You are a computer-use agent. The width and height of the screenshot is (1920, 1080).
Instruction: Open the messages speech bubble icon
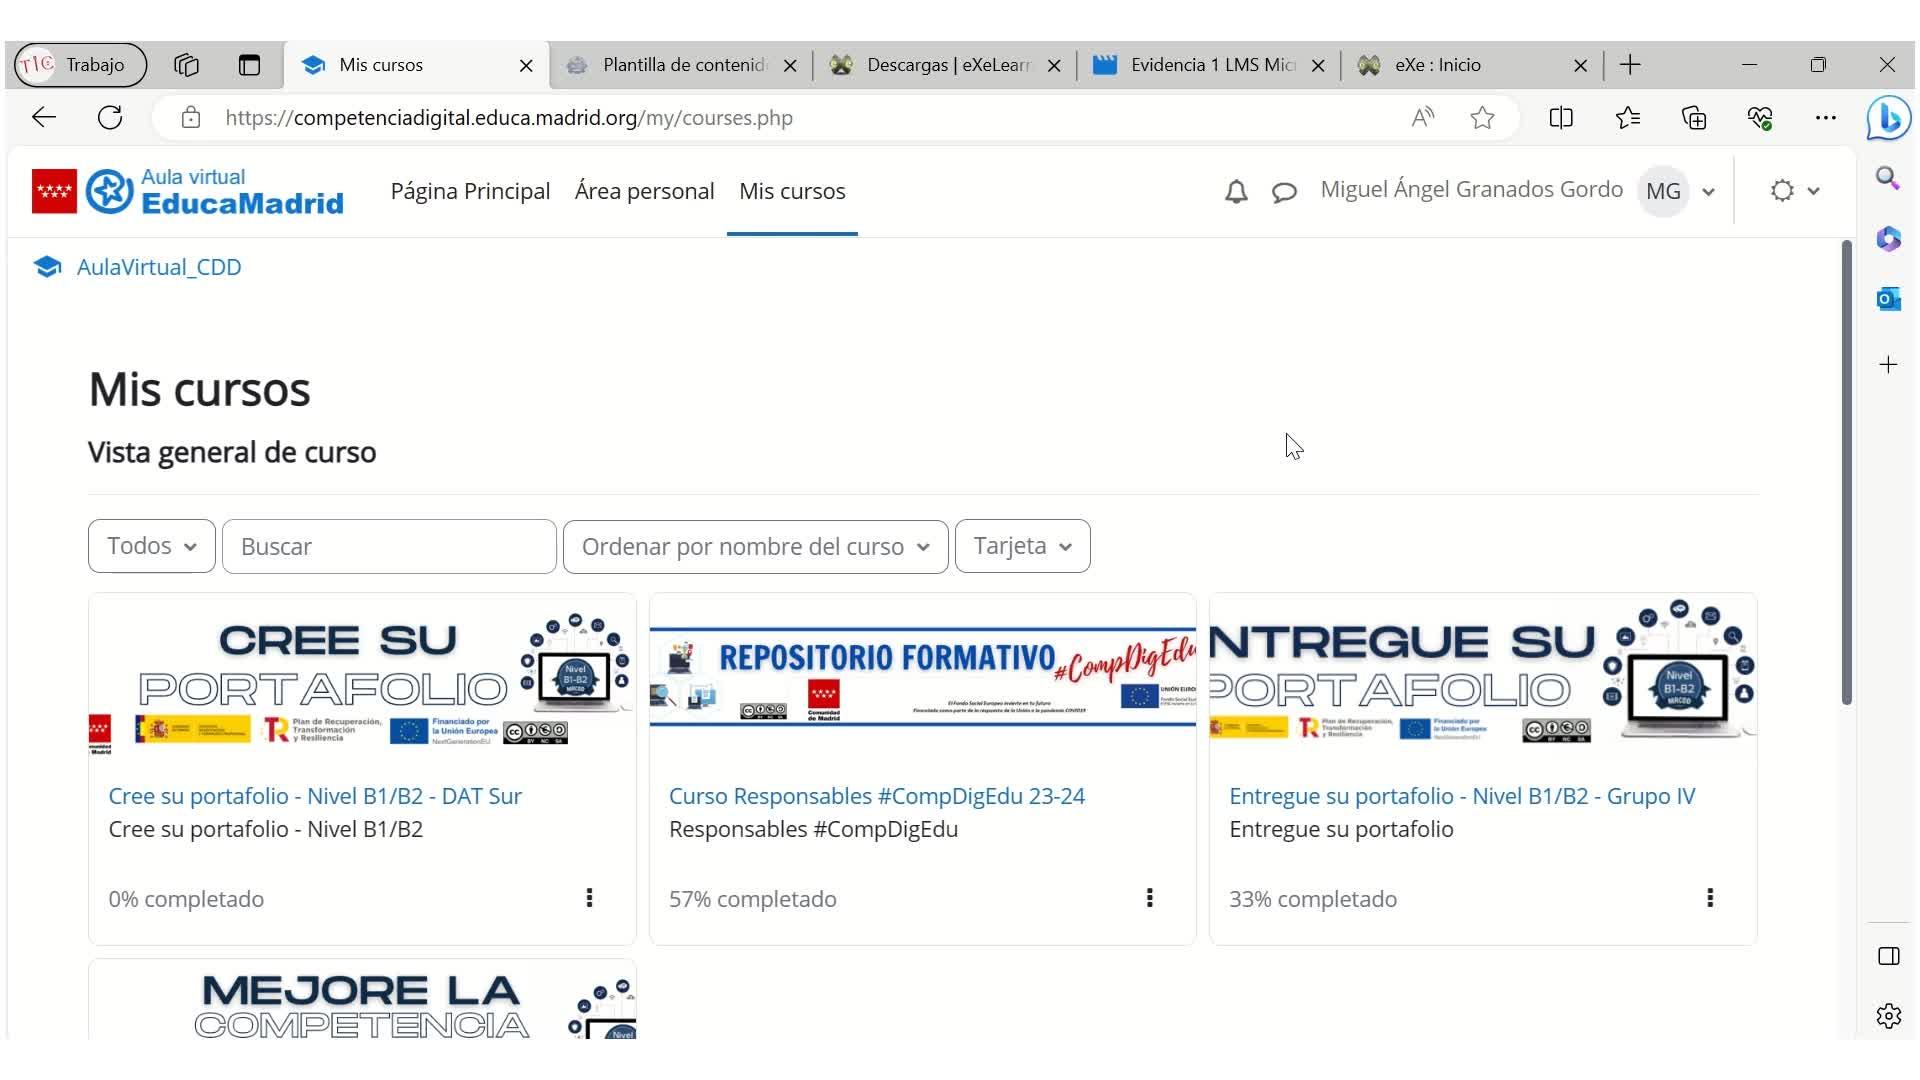(1284, 192)
